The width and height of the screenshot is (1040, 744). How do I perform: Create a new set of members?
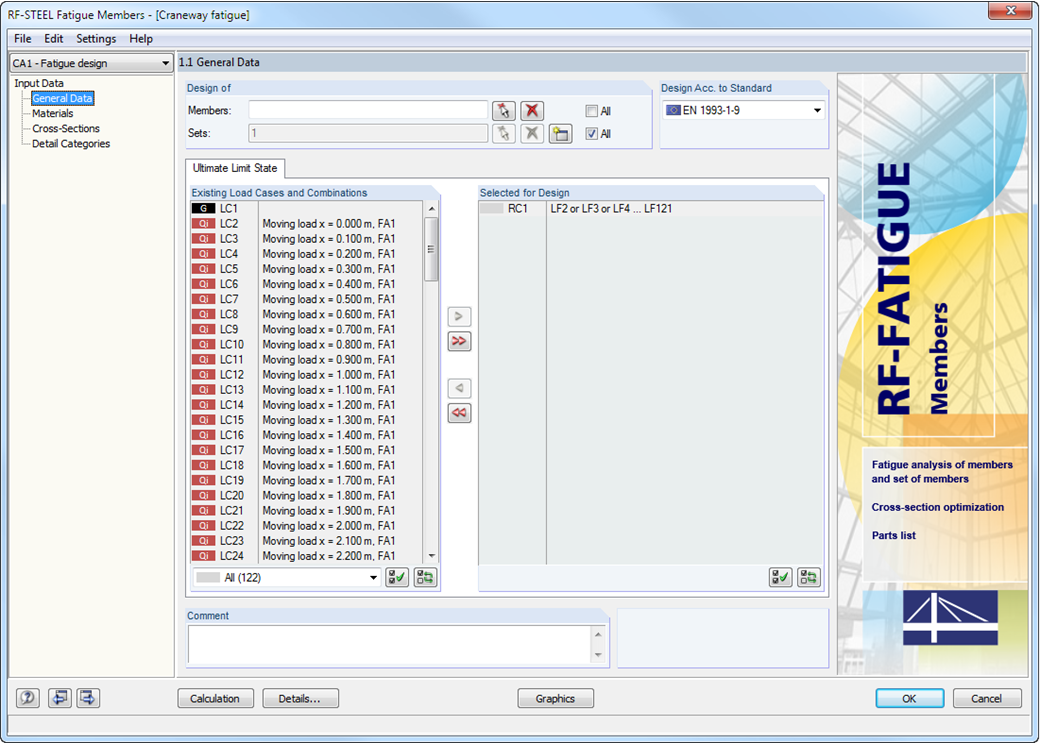click(x=560, y=133)
